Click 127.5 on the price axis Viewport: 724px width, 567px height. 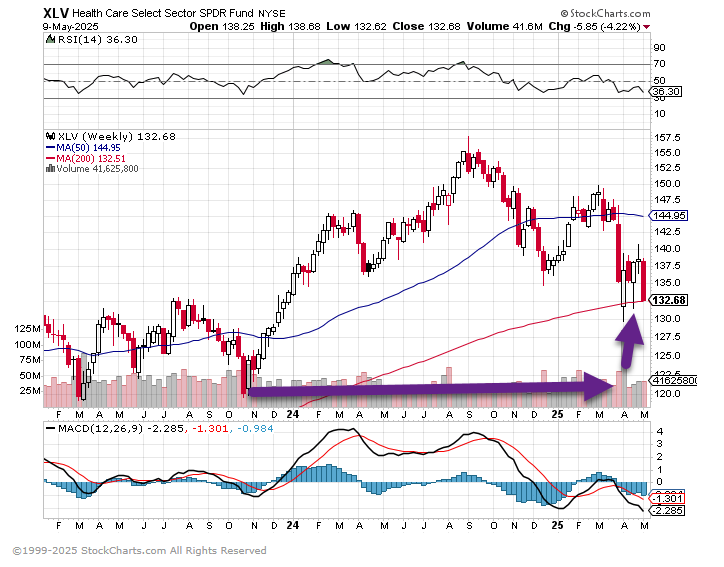[x=667, y=337]
